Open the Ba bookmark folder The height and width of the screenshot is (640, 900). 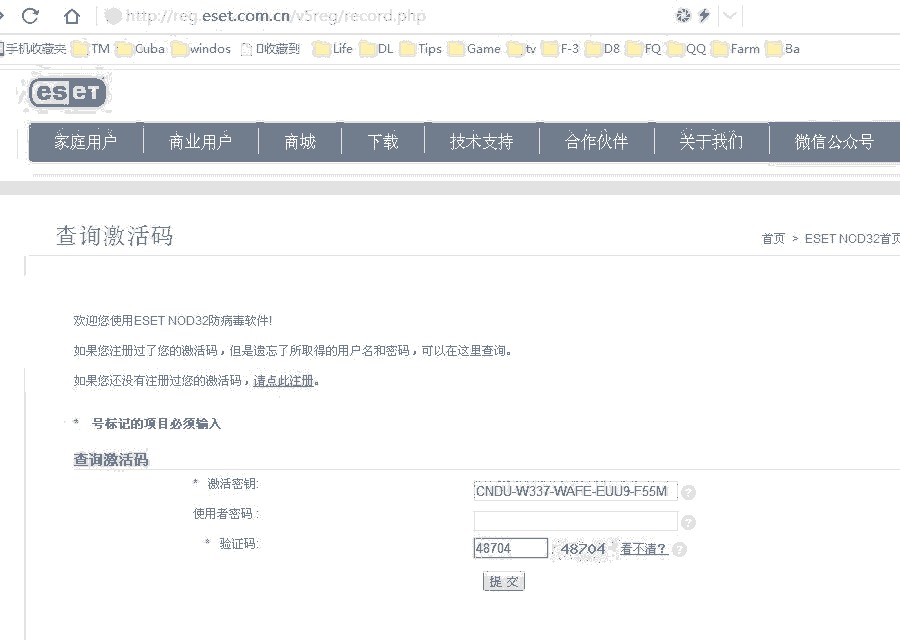click(x=783, y=49)
